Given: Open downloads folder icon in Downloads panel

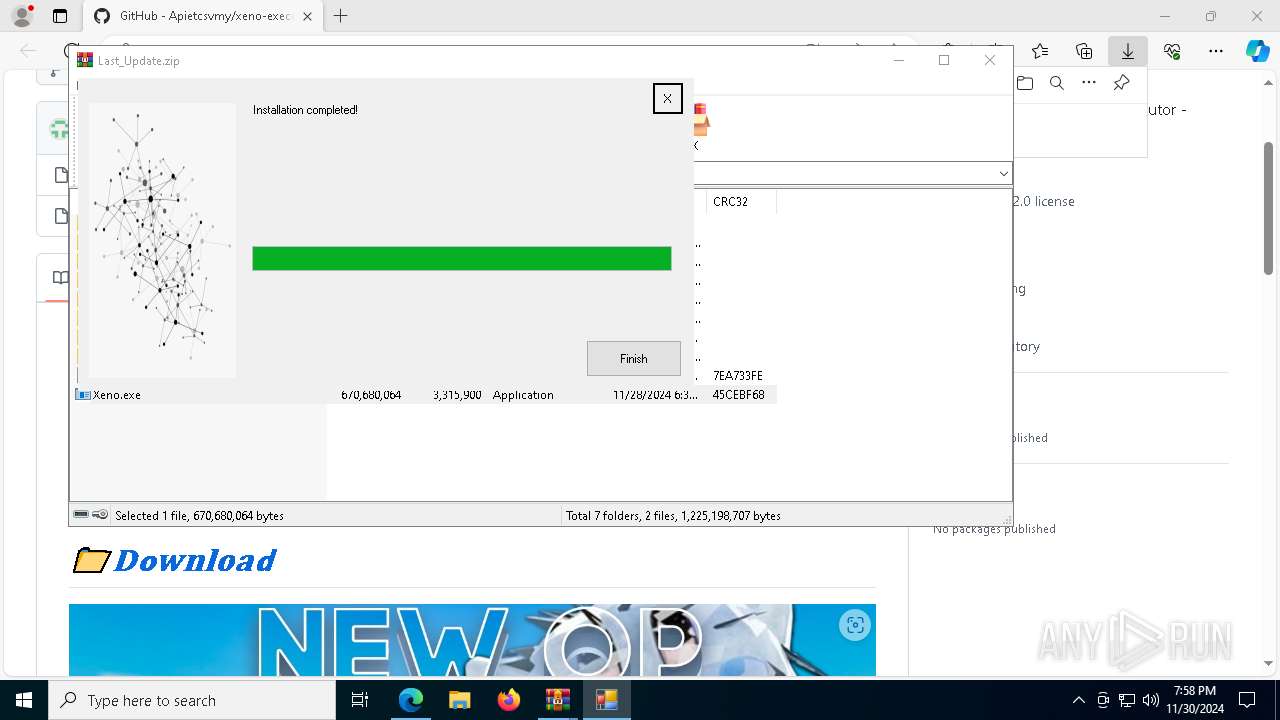Looking at the screenshot, I should (x=1025, y=83).
